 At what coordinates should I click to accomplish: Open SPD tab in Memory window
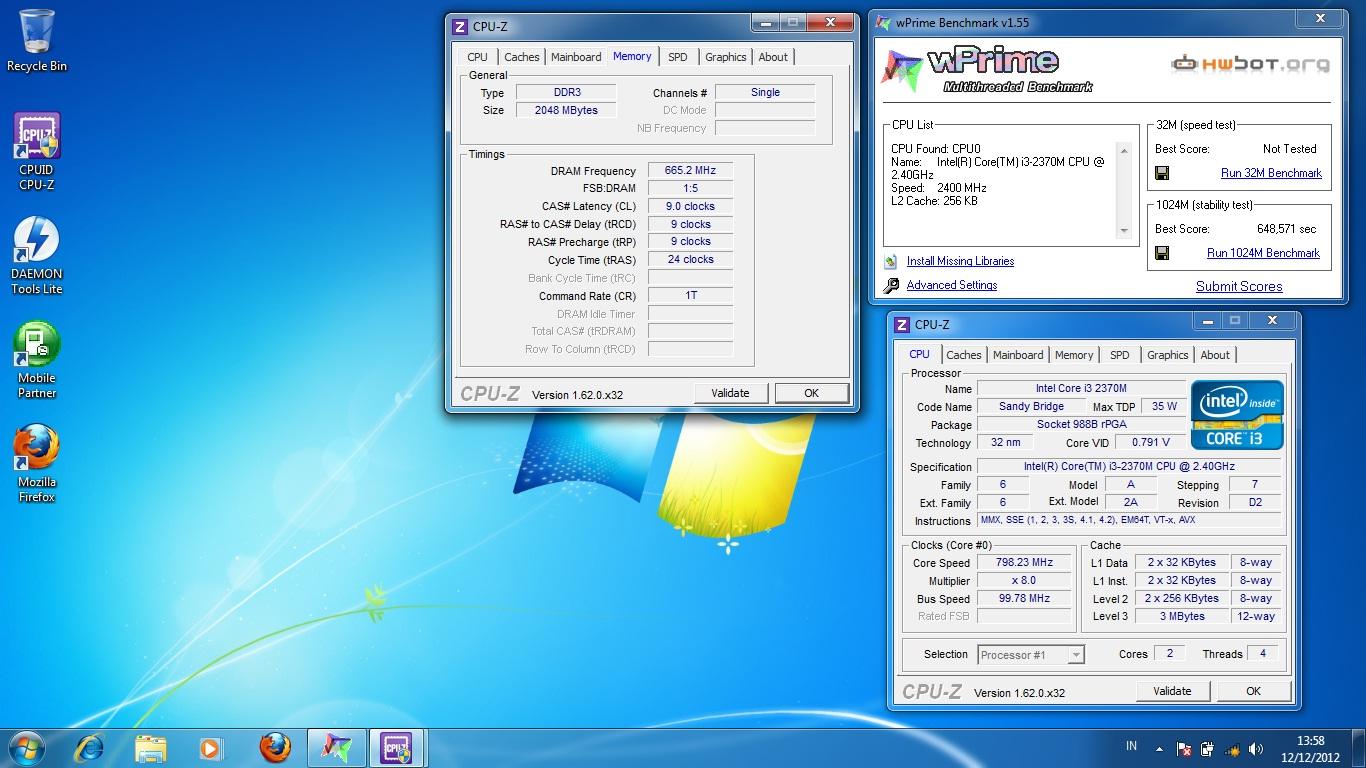(678, 57)
